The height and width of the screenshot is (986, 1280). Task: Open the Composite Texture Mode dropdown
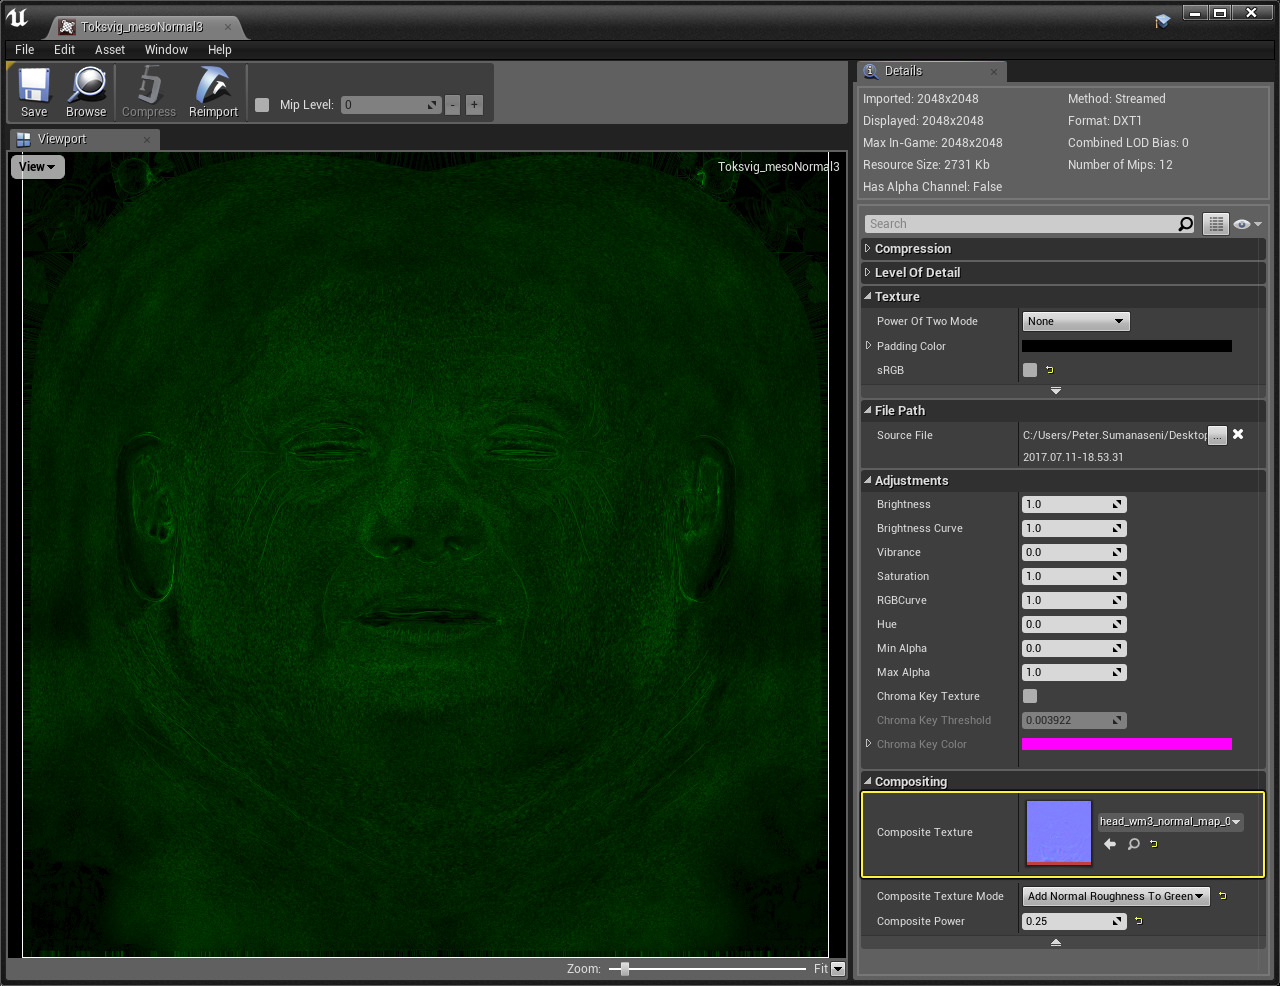pyautogui.click(x=1115, y=896)
